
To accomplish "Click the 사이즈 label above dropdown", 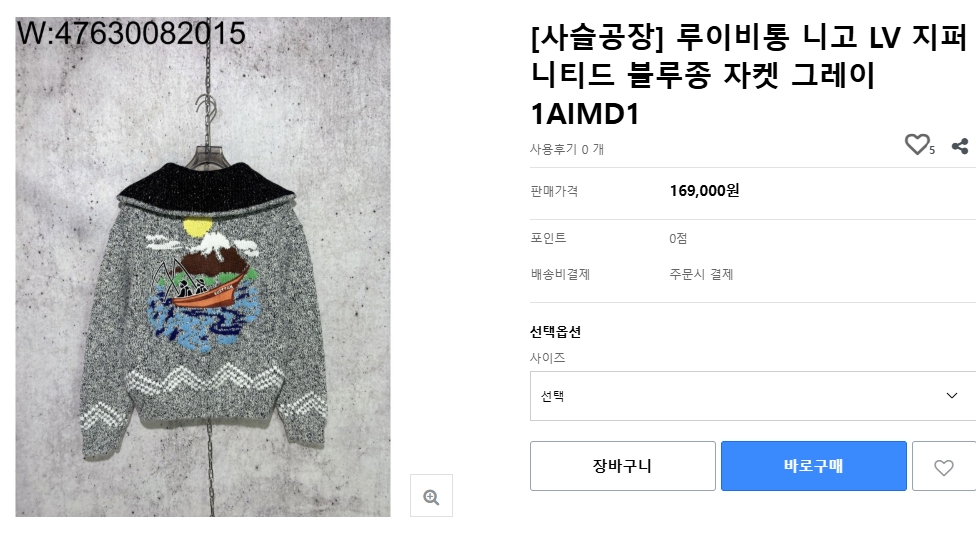I will click(547, 358).
